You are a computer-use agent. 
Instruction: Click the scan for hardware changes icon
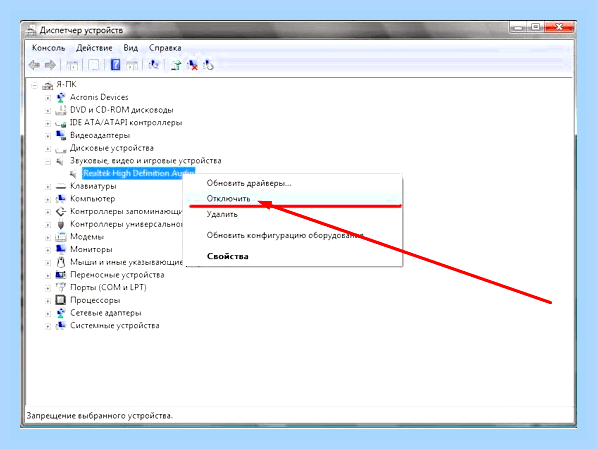[x=154, y=65]
